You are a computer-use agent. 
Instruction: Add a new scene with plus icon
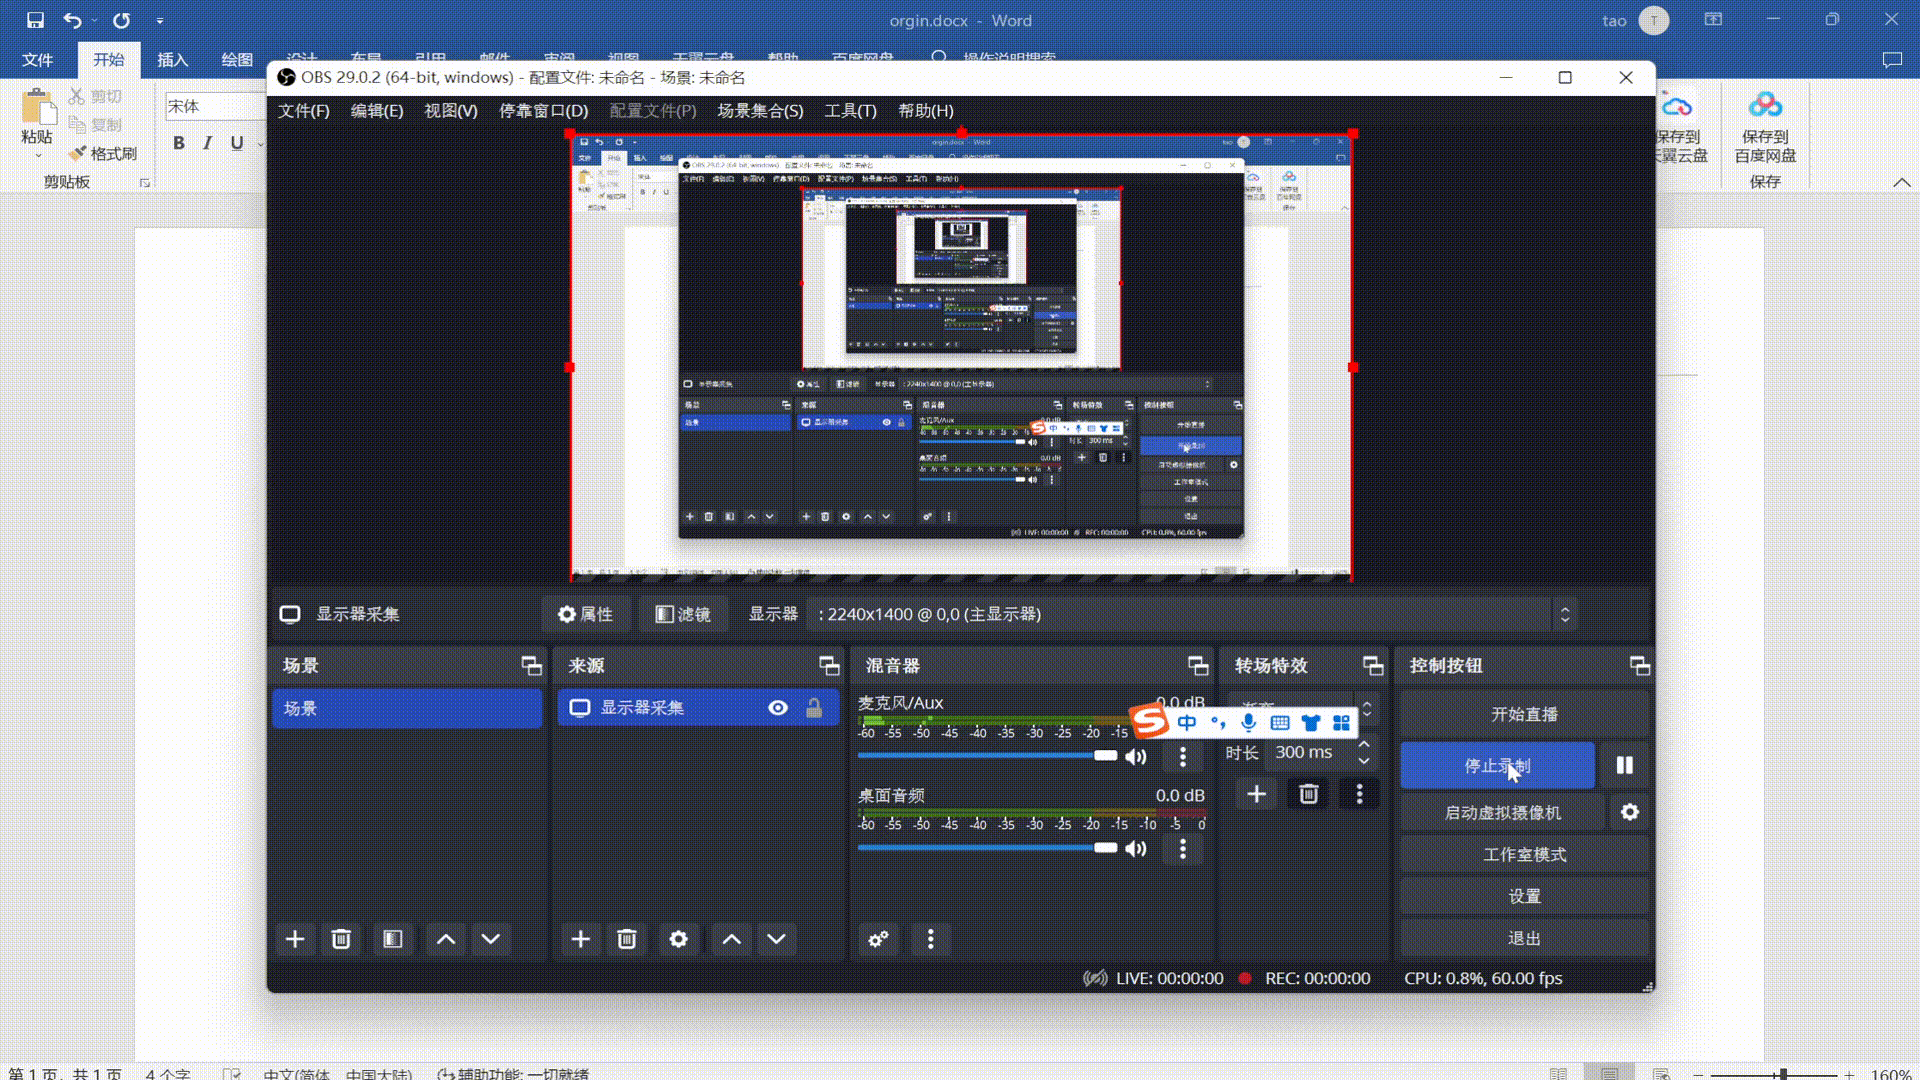tap(295, 939)
